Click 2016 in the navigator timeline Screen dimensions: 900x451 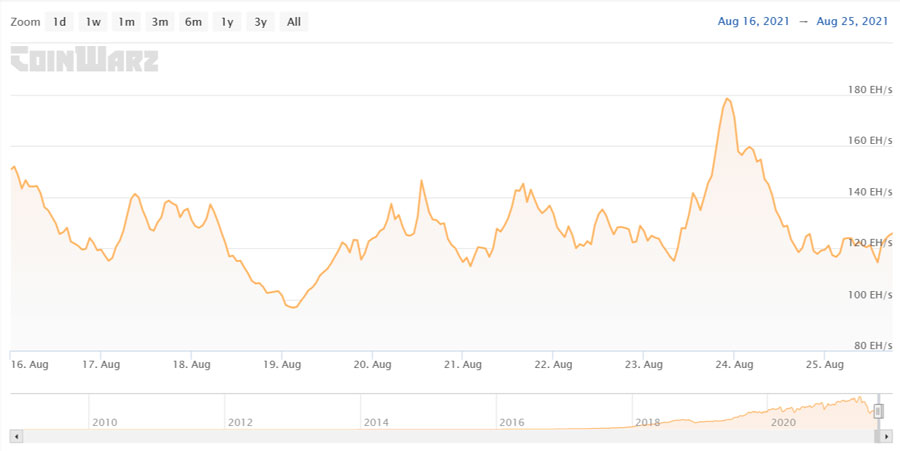click(x=511, y=422)
